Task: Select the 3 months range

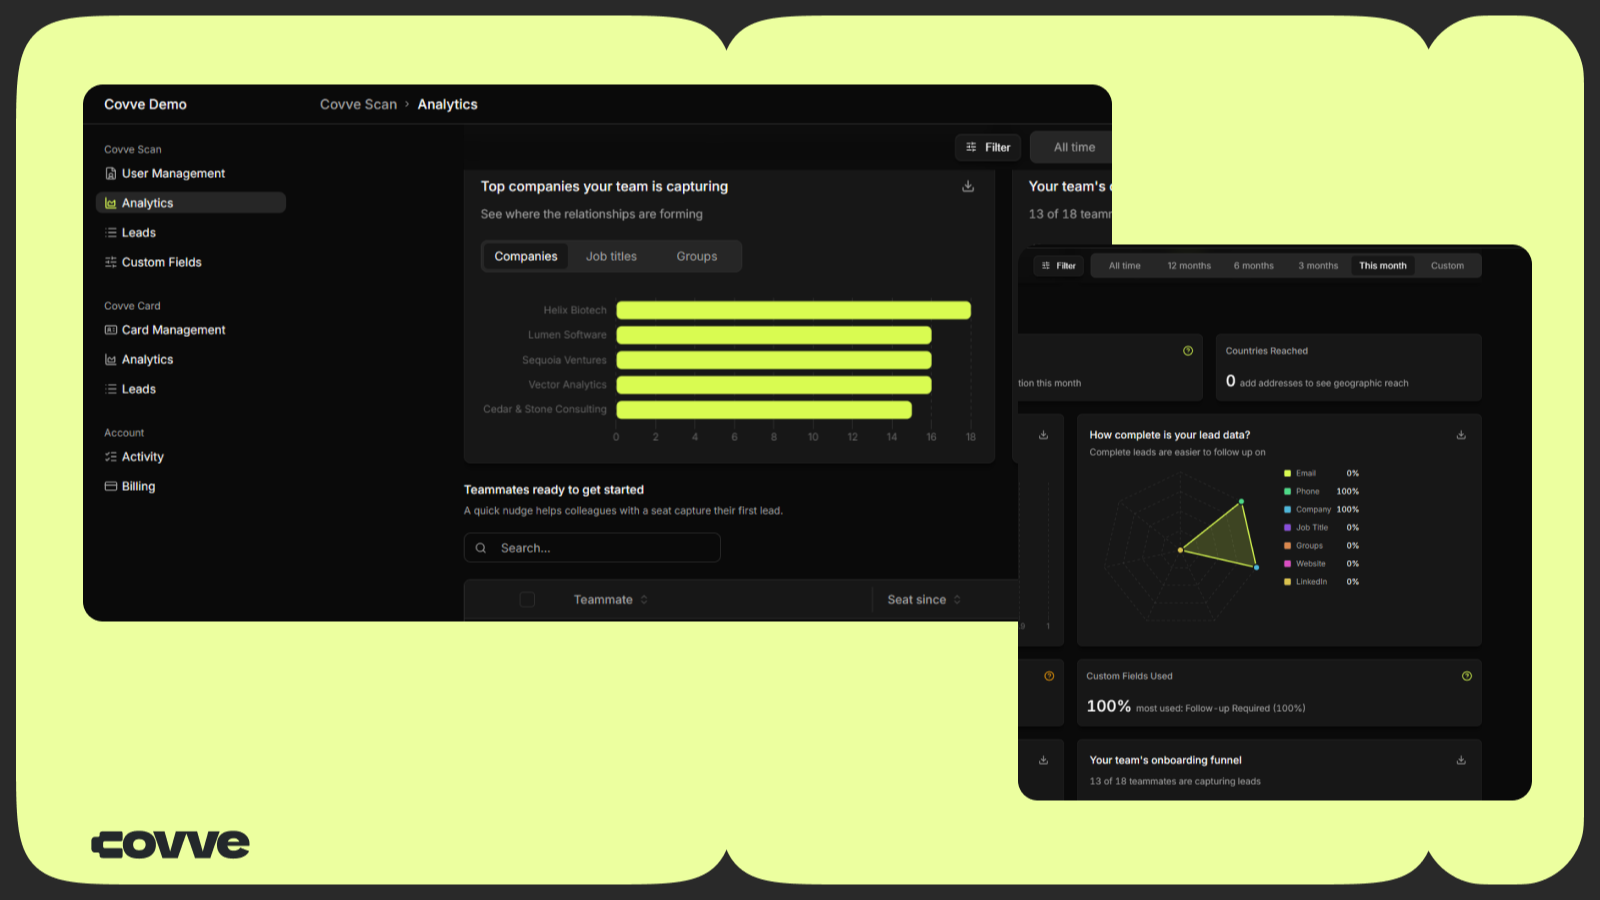Action: tap(1318, 266)
